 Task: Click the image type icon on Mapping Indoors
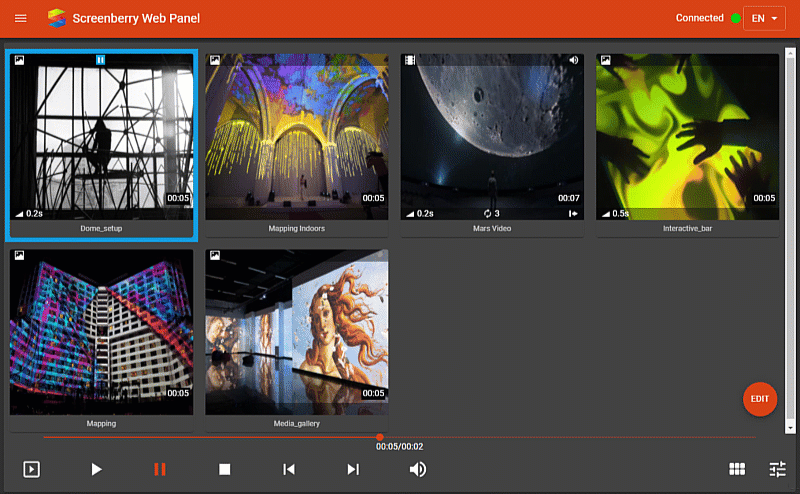pyautogui.click(x=215, y=60)
